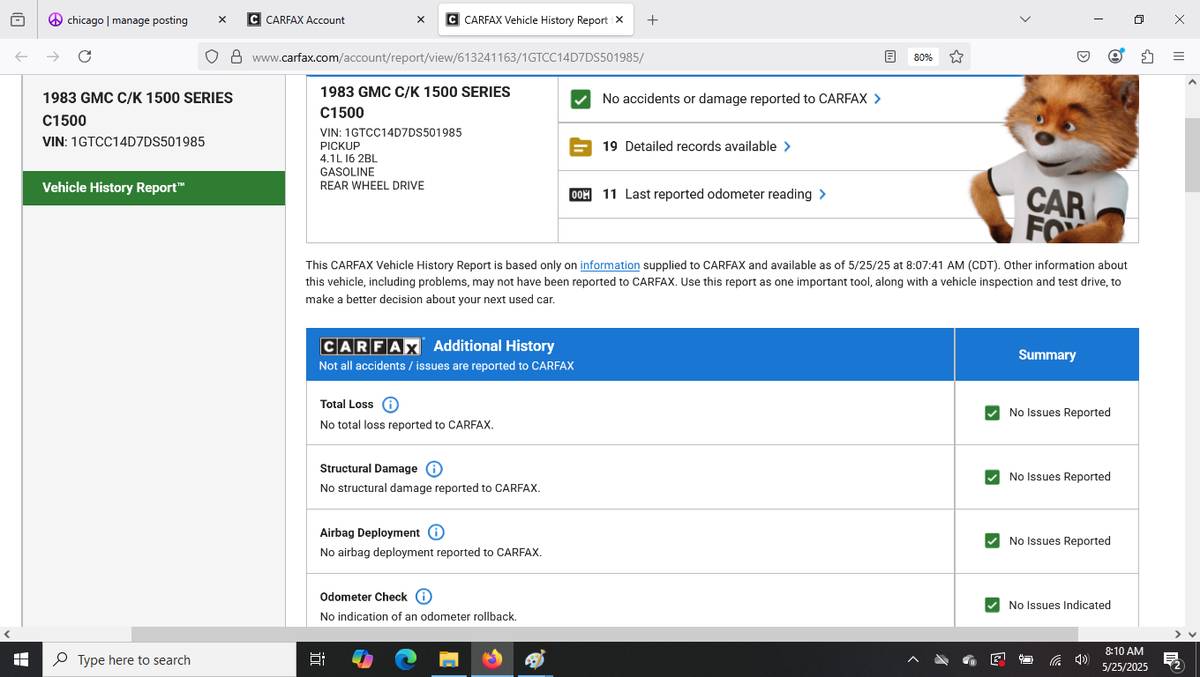Screen dimensions: 1200x677
Task: Click the browser forward button
Action: 53,57
